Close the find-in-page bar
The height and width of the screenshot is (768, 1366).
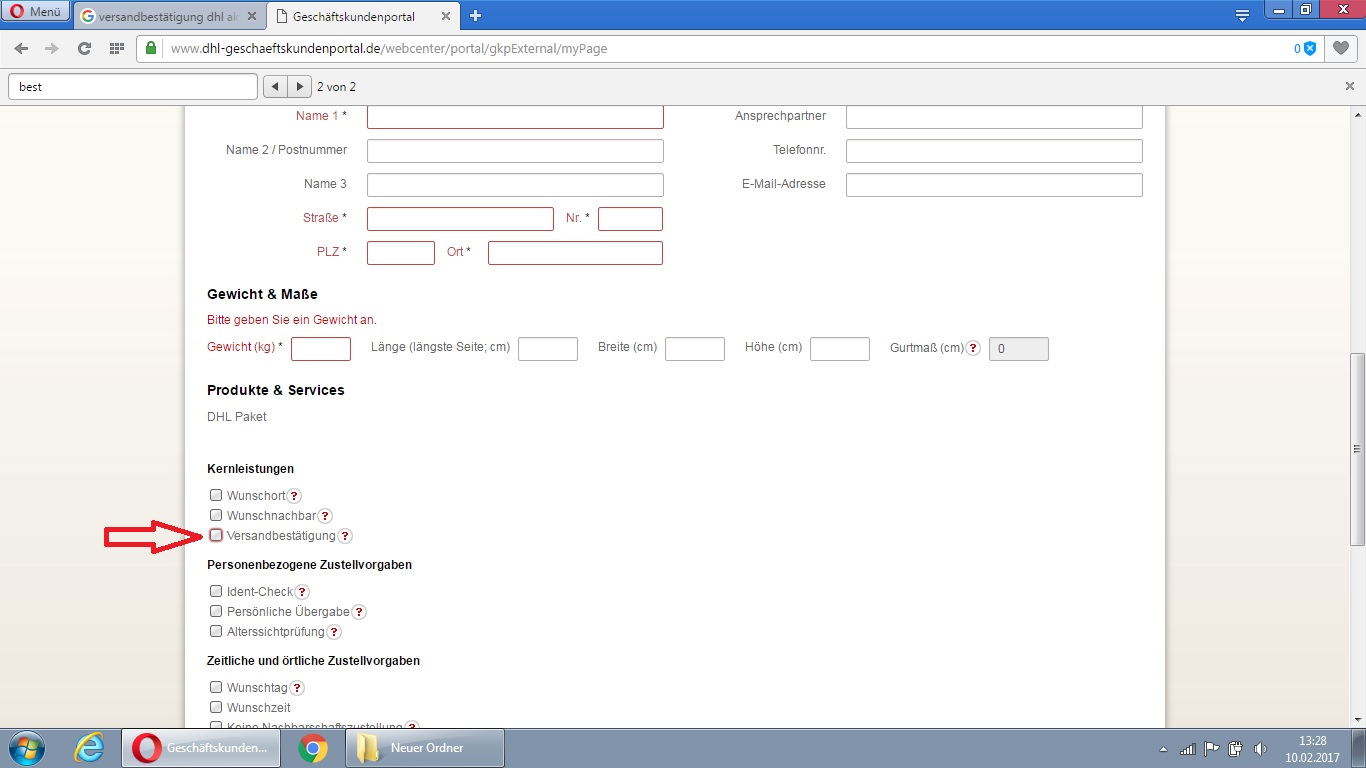point(1349,87)
